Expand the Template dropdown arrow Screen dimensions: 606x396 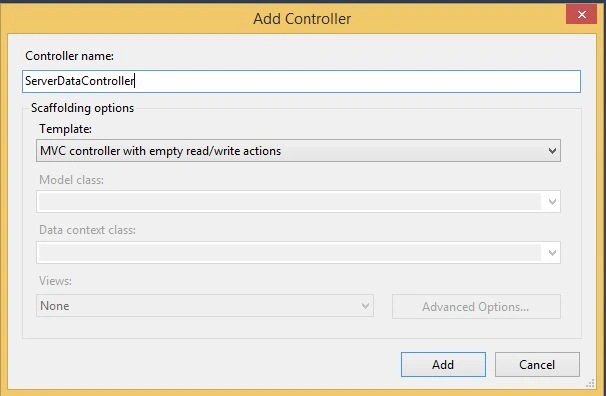click(x=552, y=151)
